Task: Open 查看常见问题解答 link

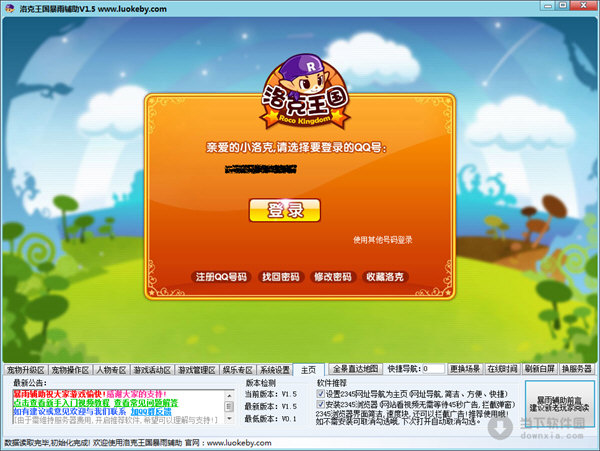Action: point(146,403)
